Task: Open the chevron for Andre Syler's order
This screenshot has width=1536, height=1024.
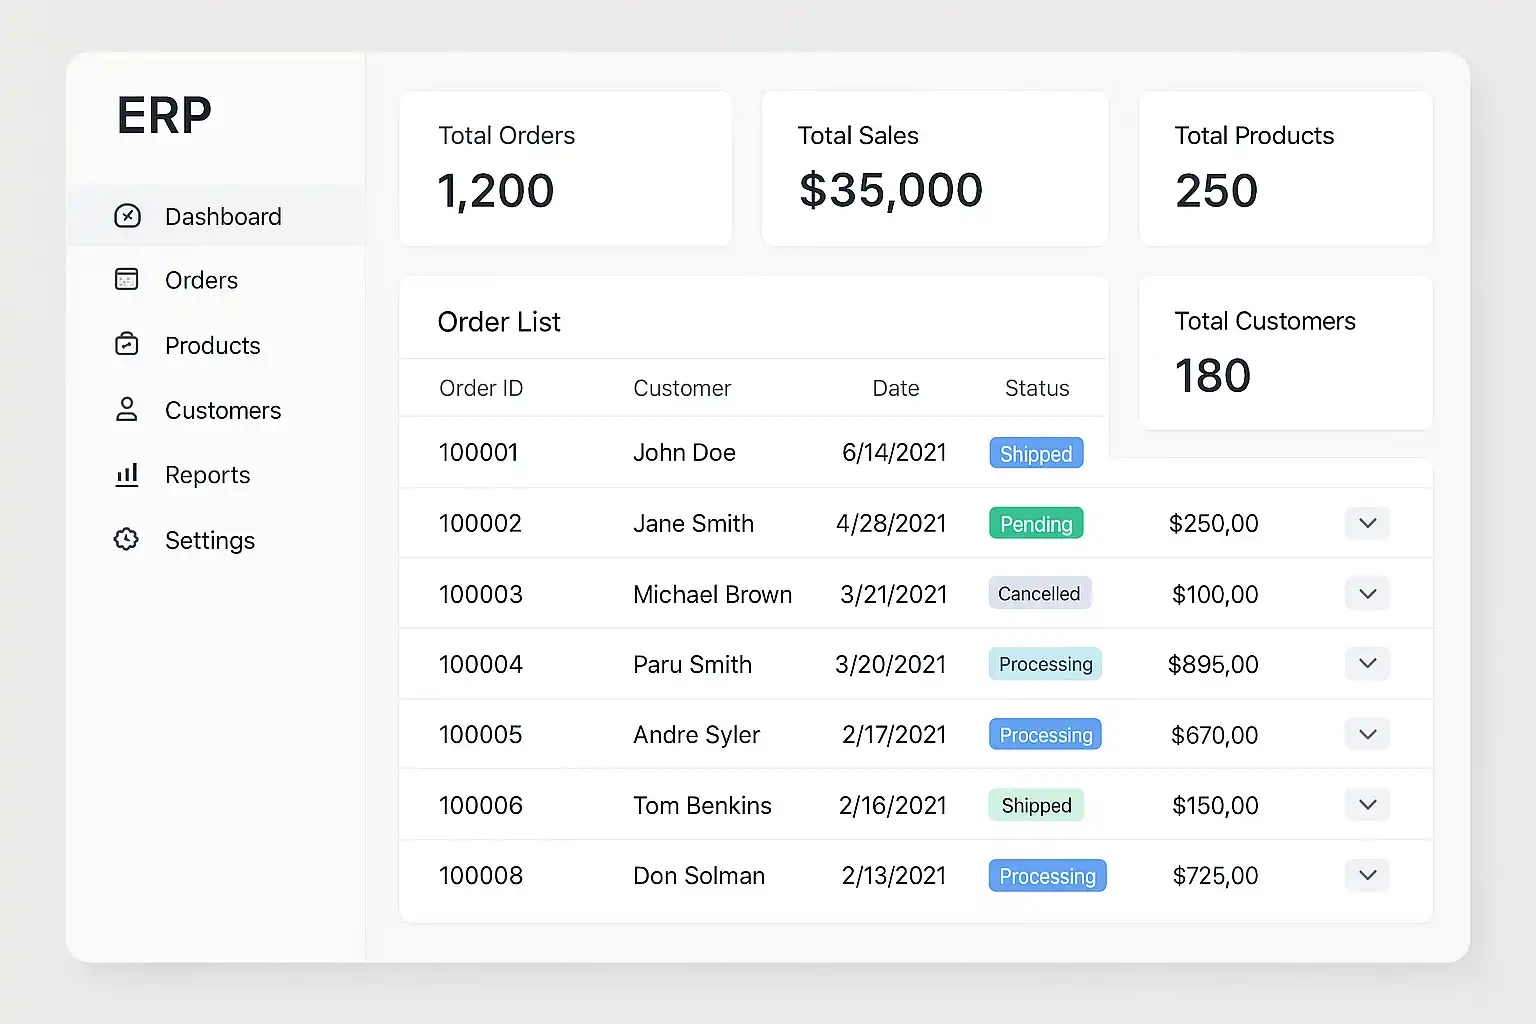Action: click(1367, 735)
